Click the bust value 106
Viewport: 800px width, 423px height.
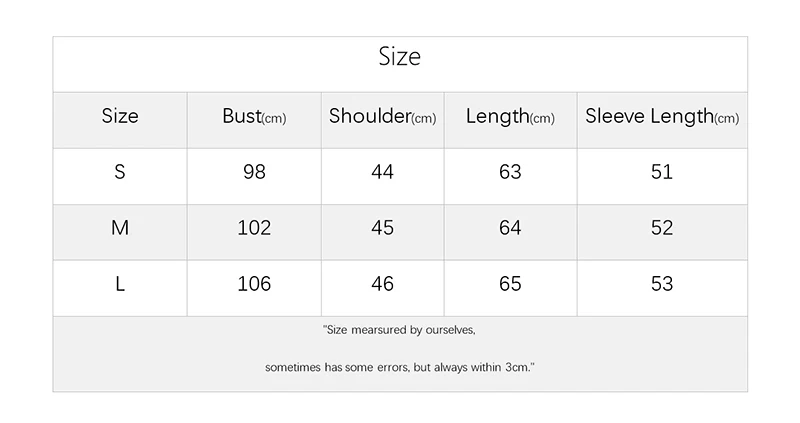(x=254, y=284)
